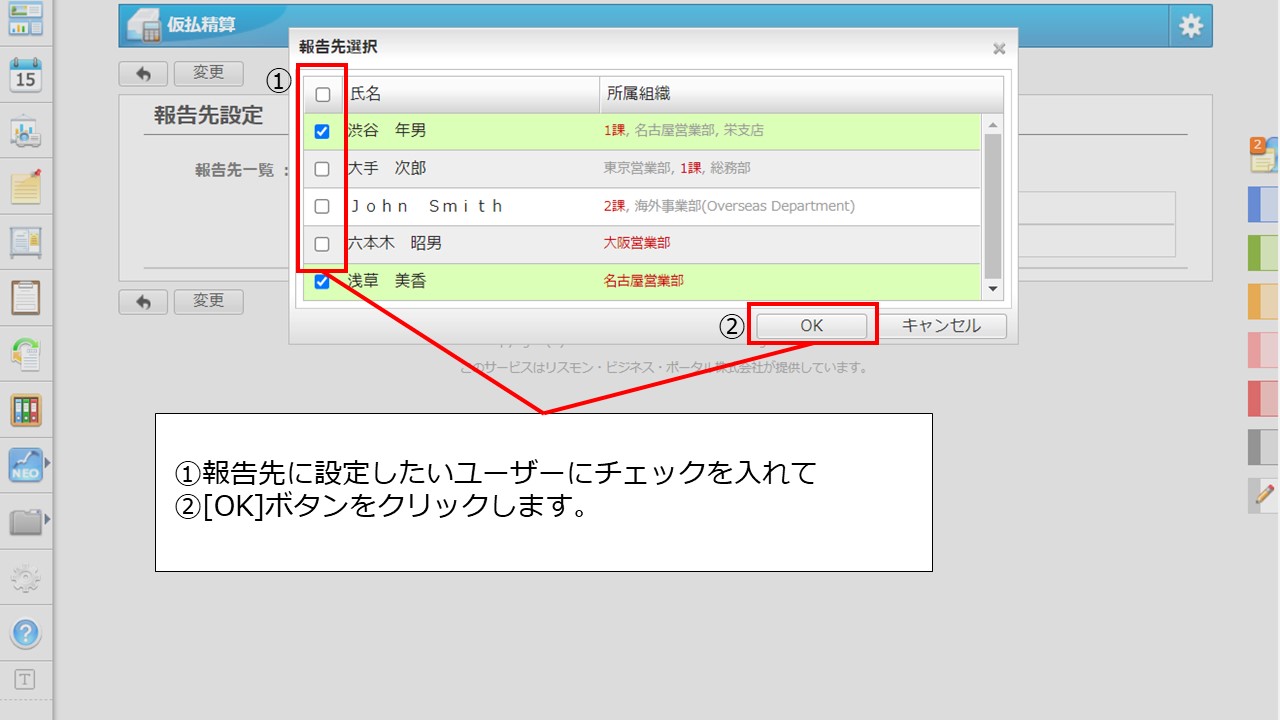Expand the folder icon submenu arrow
Image resolution: width=1280 pixels, height=720 pixels.
tap(47, 519)
